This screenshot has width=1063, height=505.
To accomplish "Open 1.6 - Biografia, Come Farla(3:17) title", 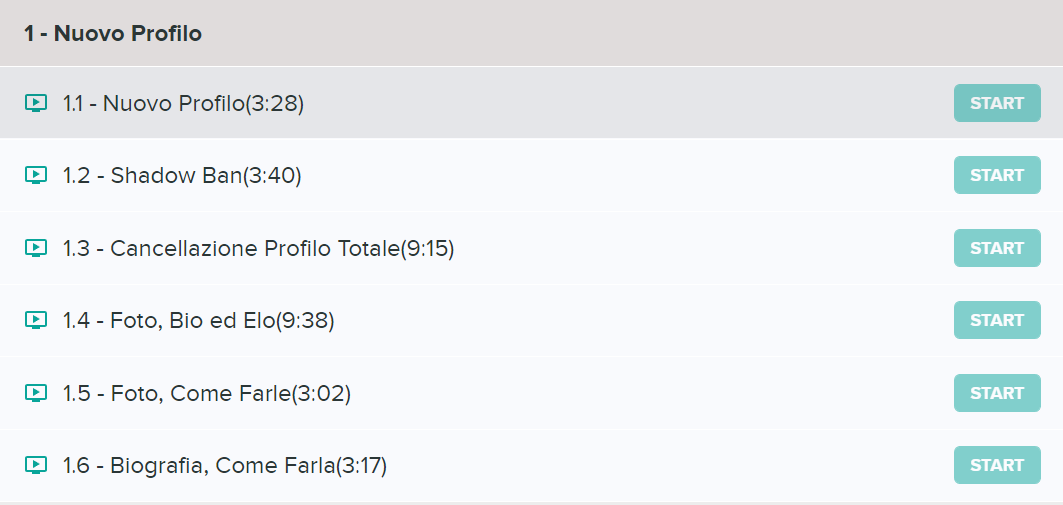I will (224, 466).
